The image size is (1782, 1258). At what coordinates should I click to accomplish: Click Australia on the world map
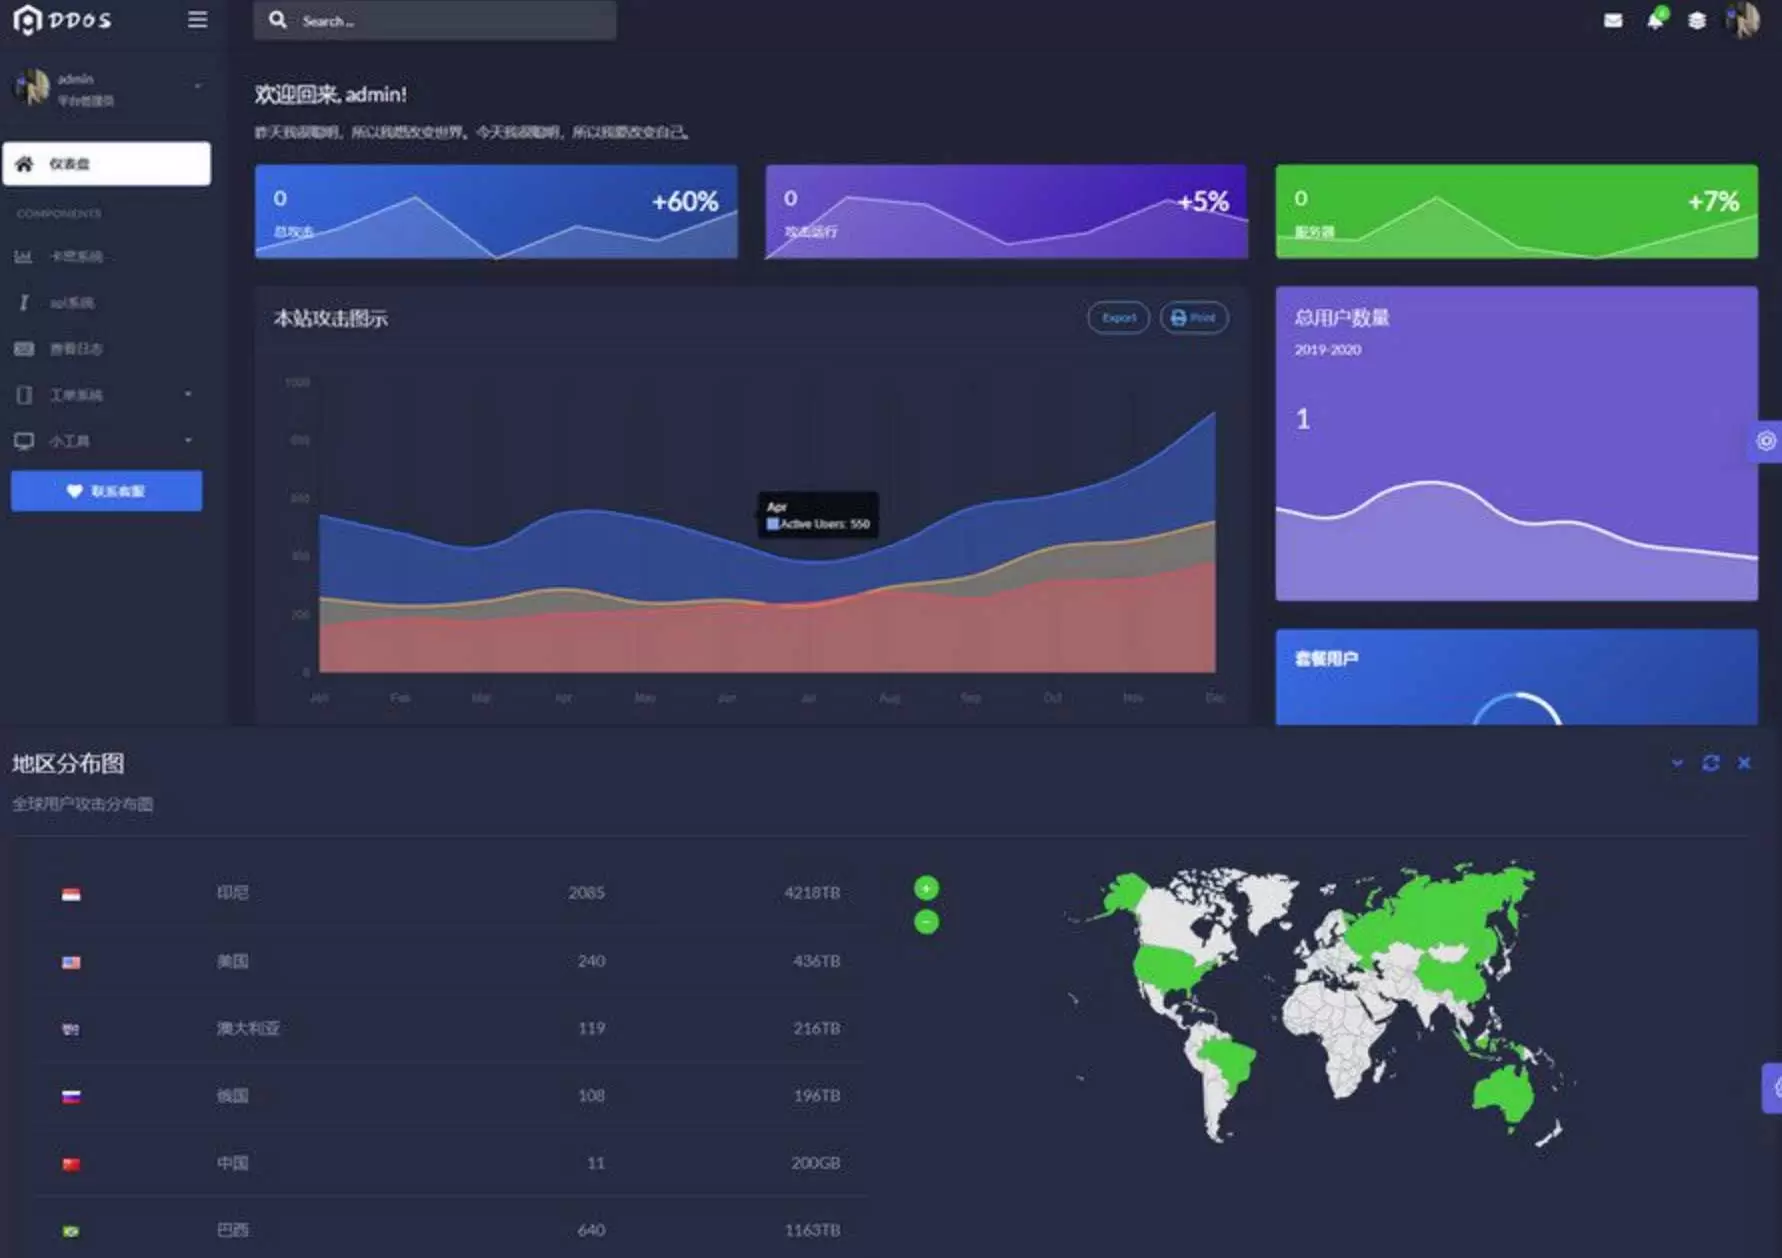point(1503,1095)
